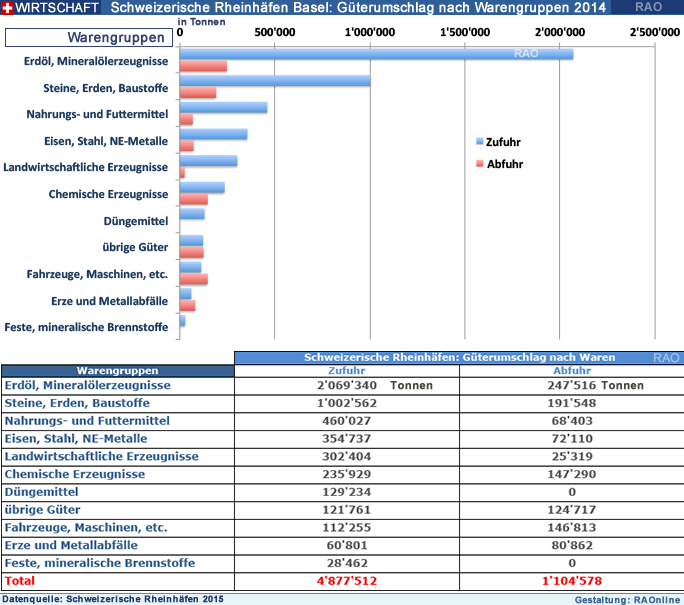Screen dimensions: 684x605
Task: Click the Steine, Erden, Baustoffe blue bar
Action: [x=274, y=80]
